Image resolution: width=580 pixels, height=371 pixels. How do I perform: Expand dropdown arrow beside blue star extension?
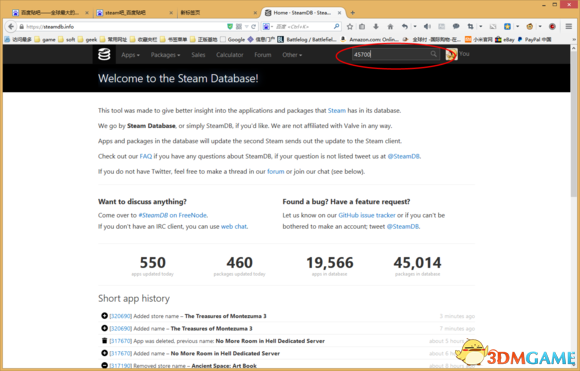(517, 26)
